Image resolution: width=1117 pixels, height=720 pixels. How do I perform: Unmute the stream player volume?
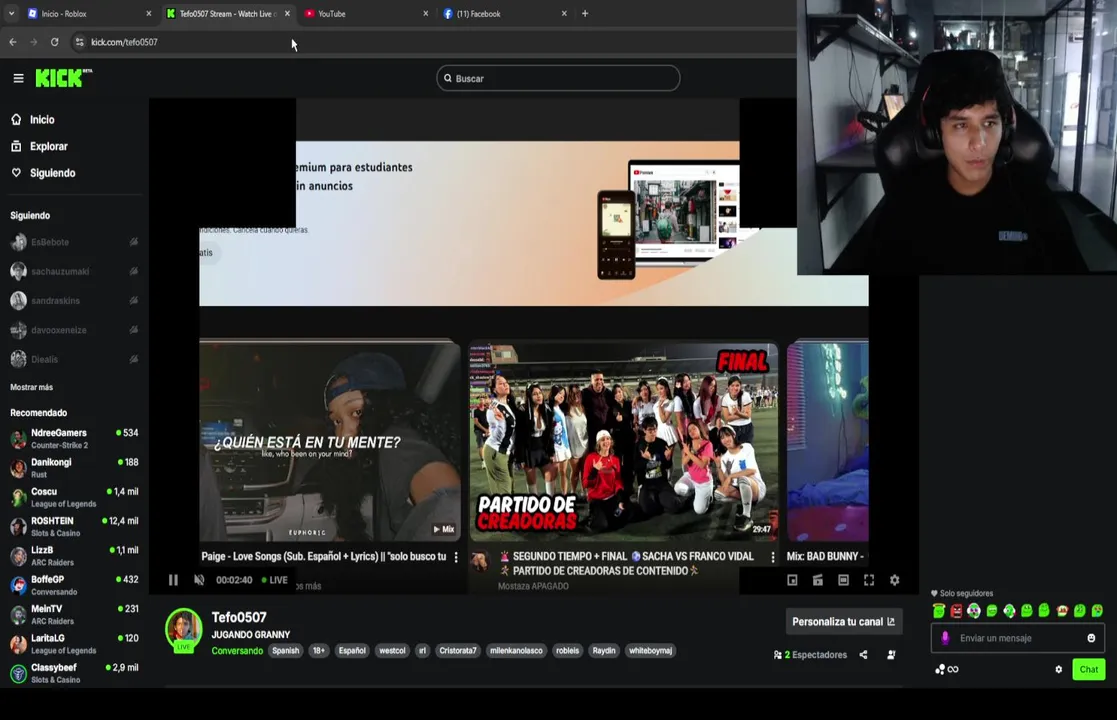[x=199, y=580]
